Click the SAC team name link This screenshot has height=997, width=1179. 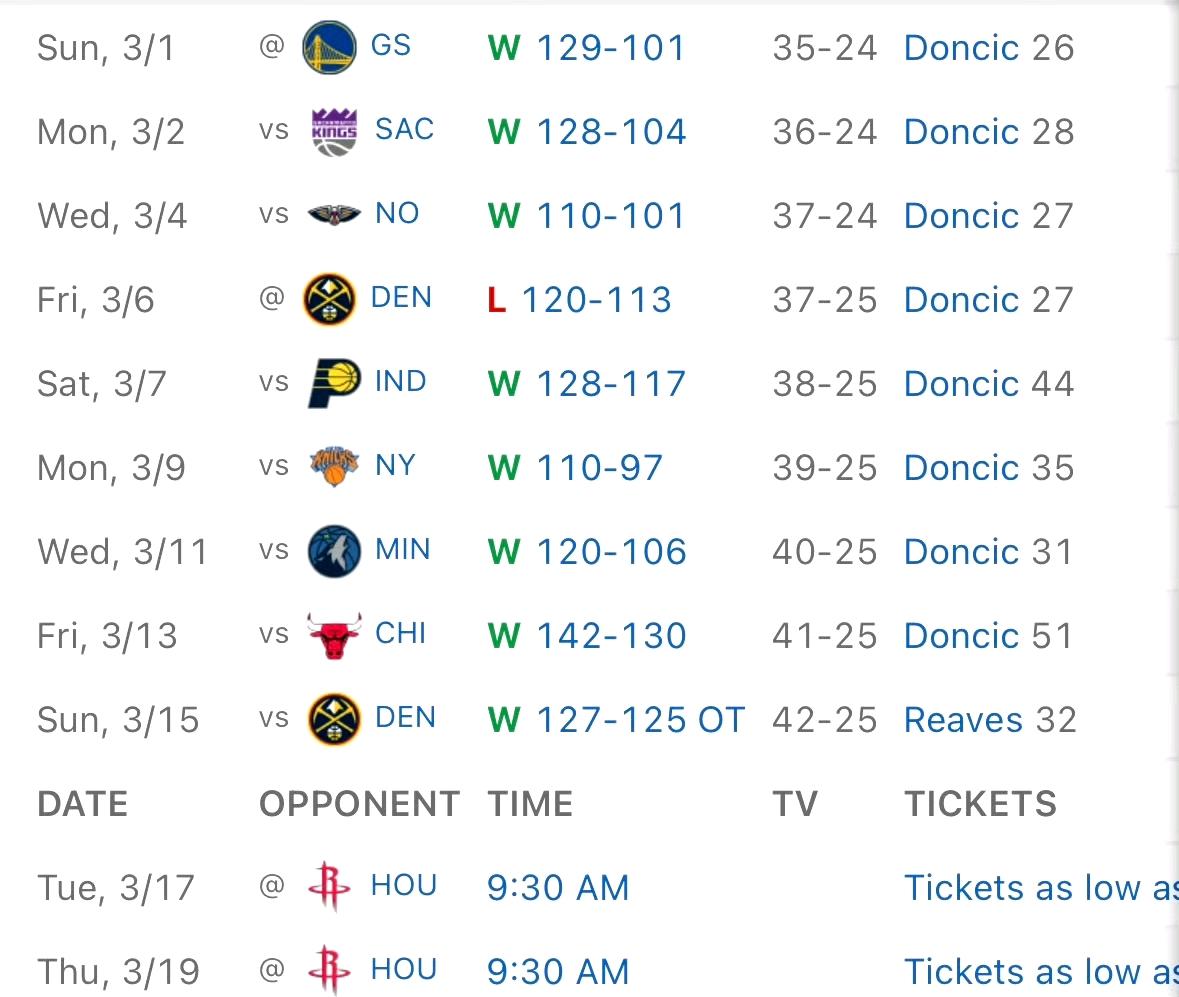point(405,129)
